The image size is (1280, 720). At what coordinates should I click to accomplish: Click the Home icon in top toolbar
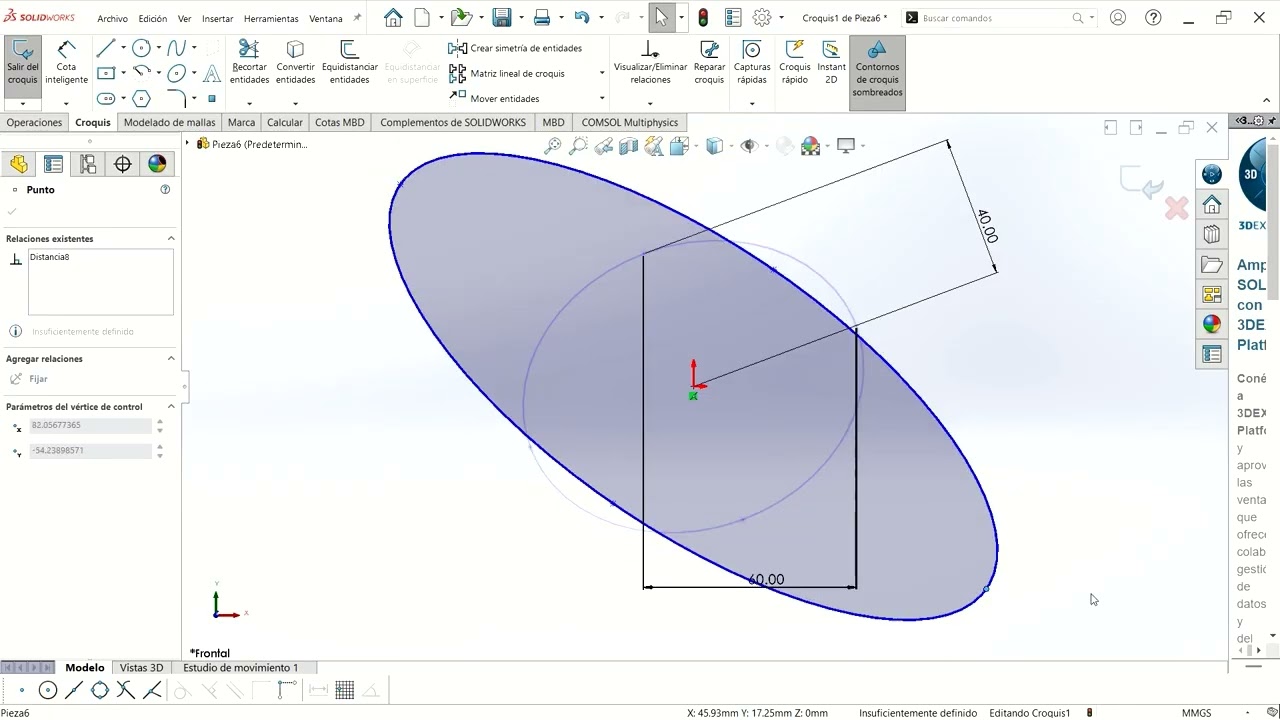[x=393, y=18]
